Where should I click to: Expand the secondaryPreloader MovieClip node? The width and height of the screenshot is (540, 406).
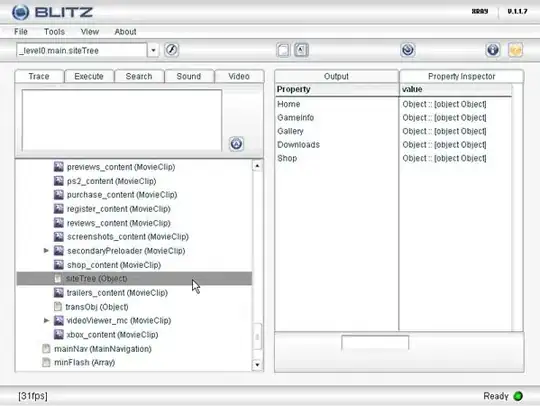coord(46,250)
